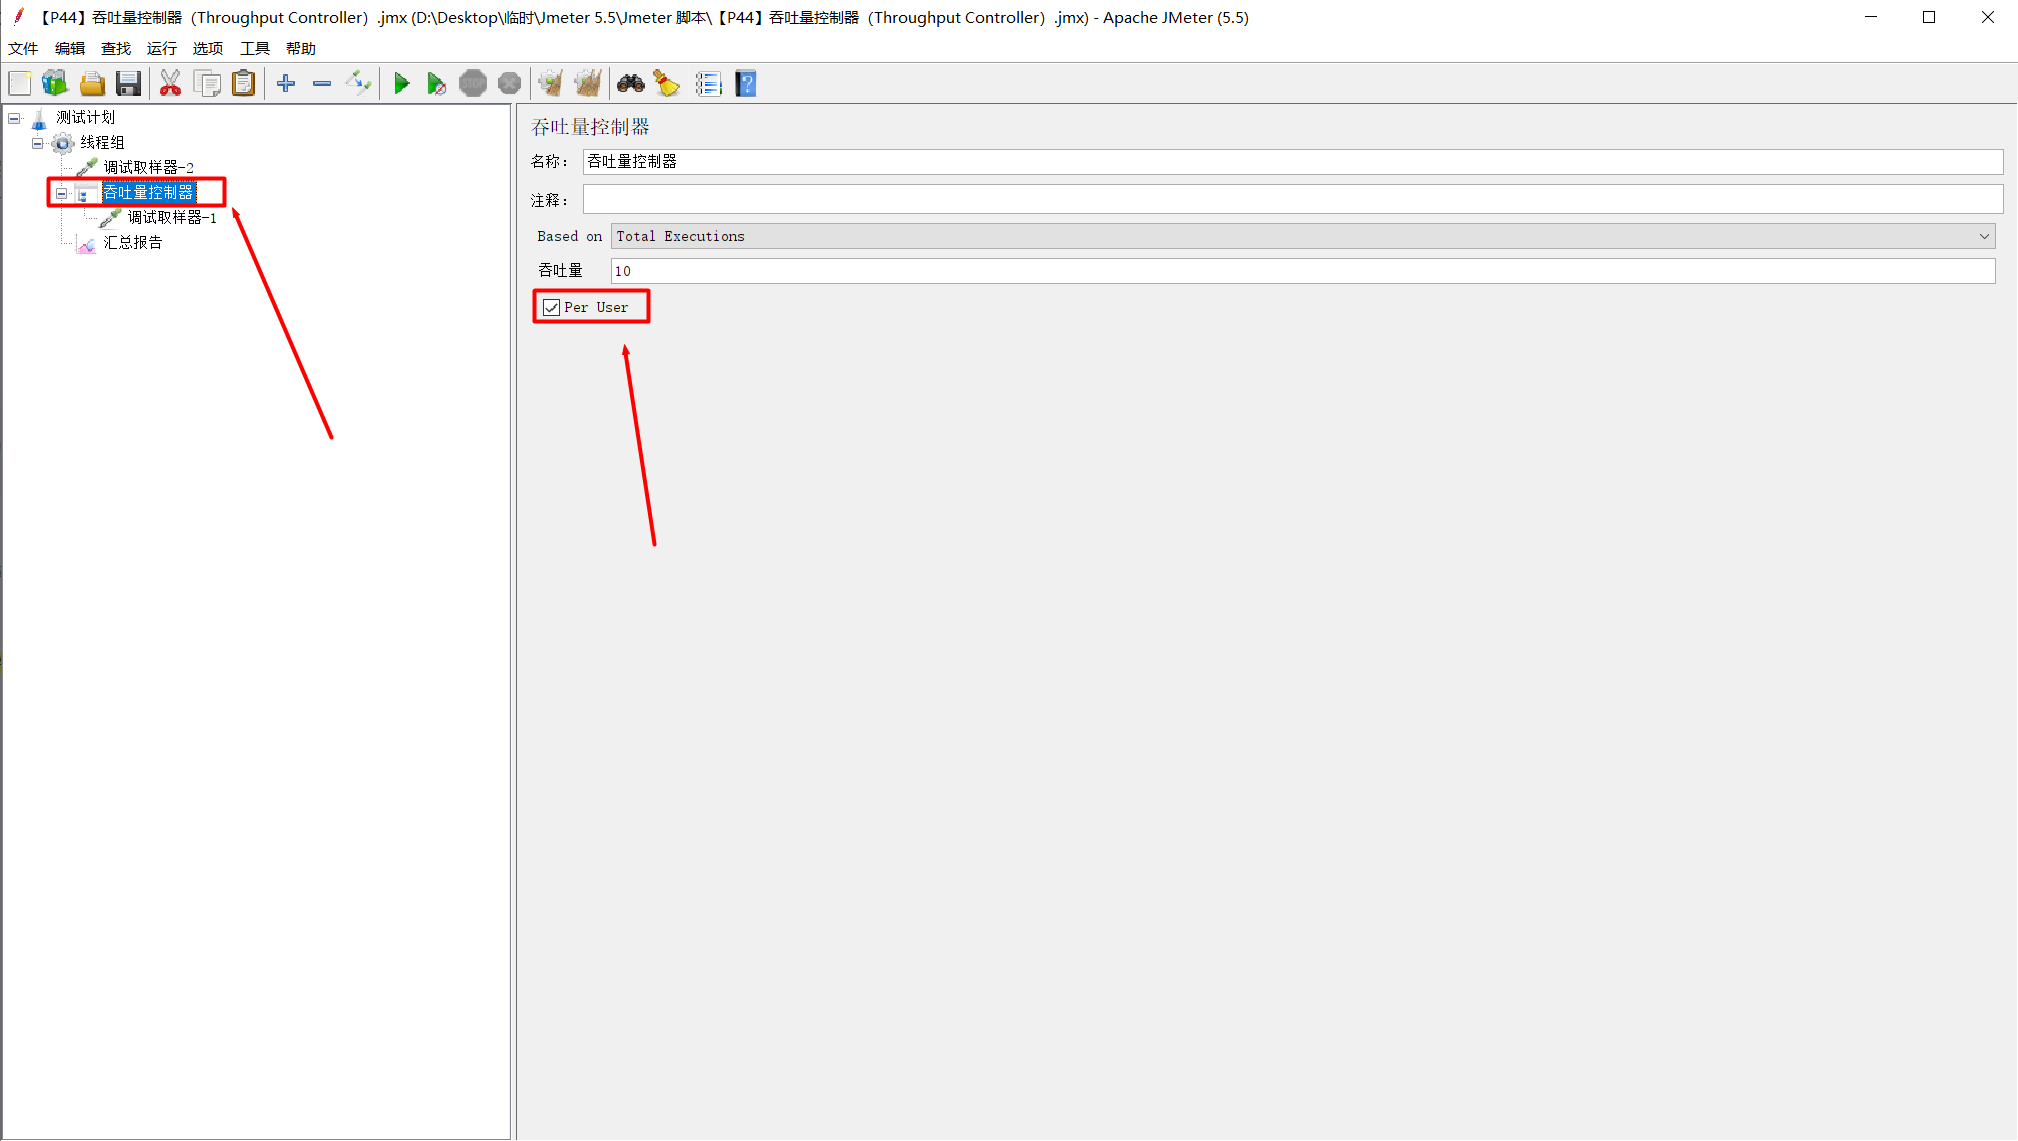Viewport: 2018px width, 1141px height.
Task: Open the 编辑 menu
Action: pyautogui.click(x=70, y=49)
